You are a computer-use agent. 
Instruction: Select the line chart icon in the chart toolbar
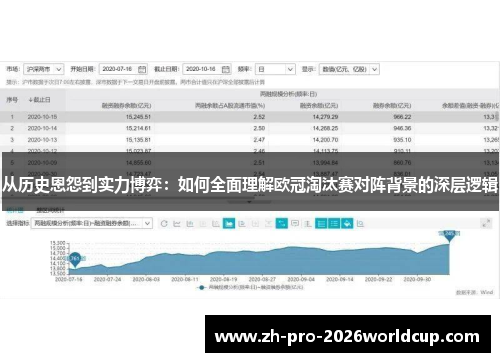pyautogui.click(x=177, y=223)
